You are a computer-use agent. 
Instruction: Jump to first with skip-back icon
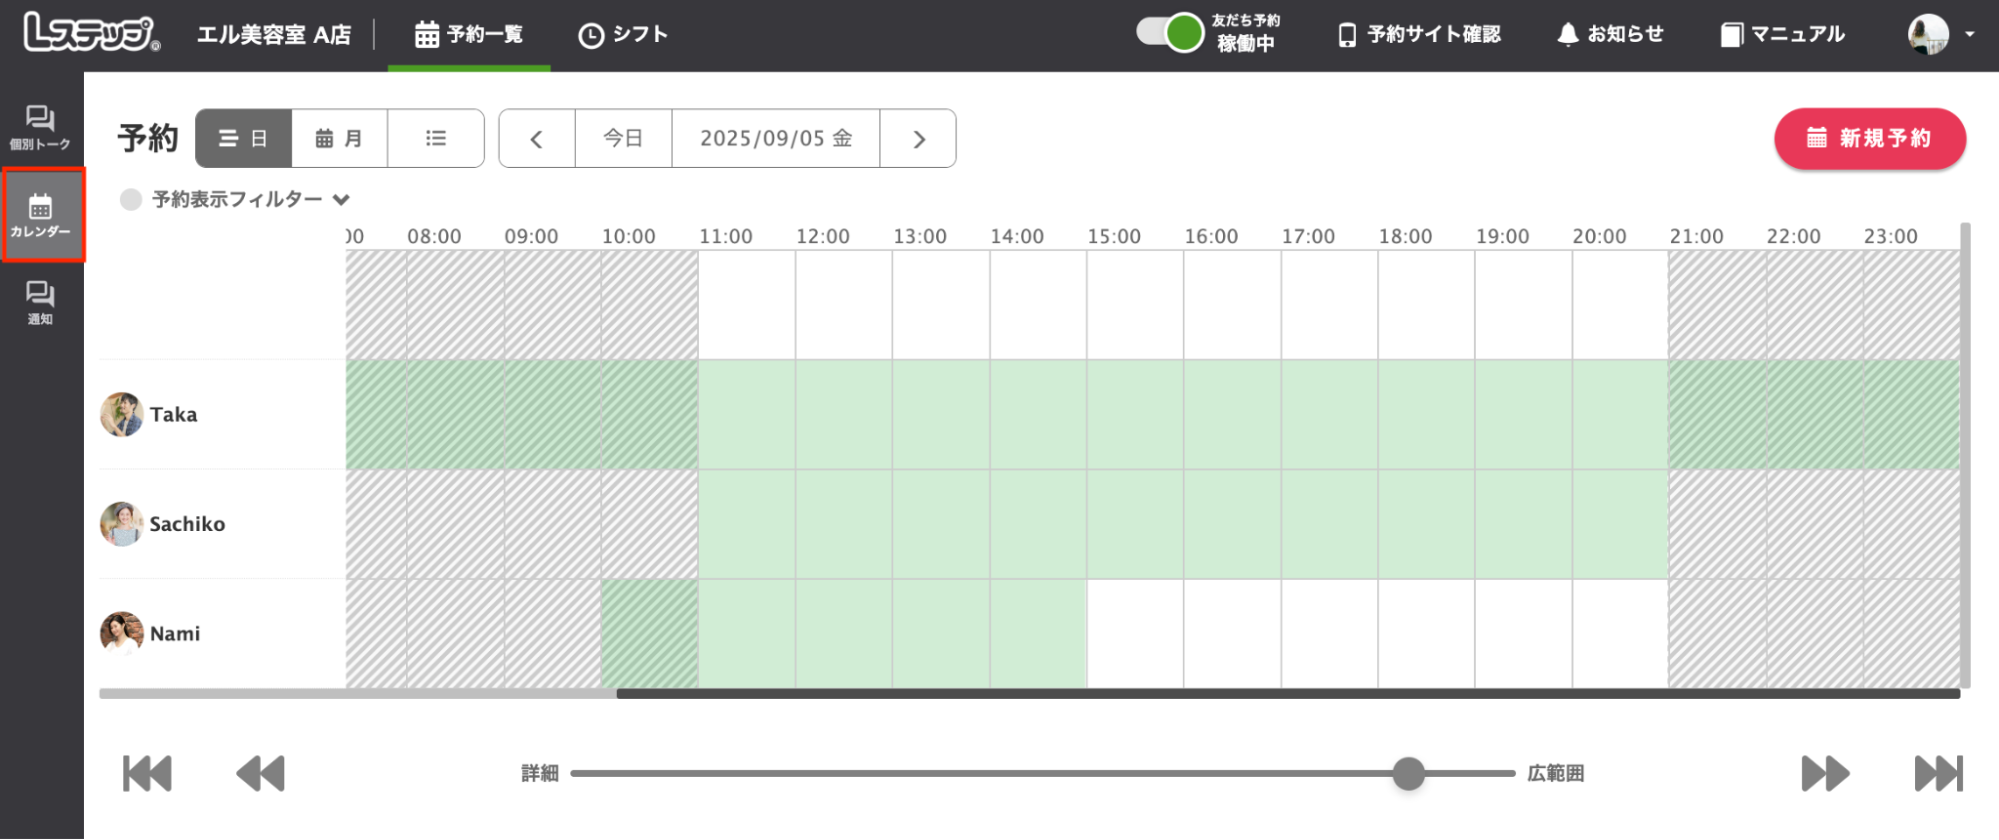[x=147, y=773]
